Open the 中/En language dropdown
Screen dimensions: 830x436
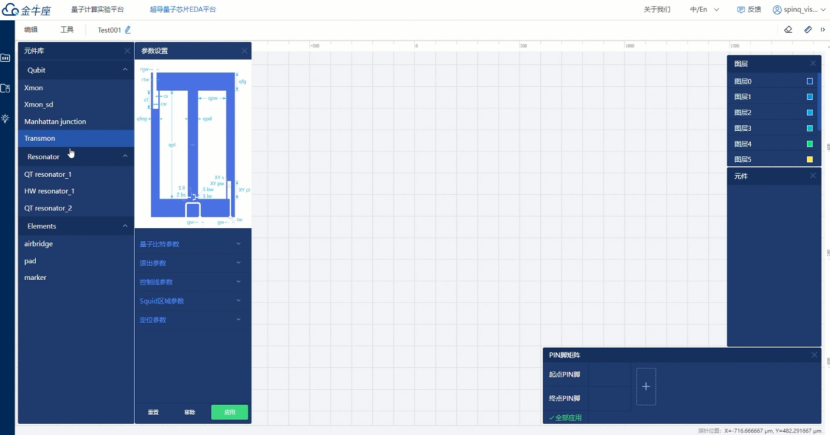pos(703,9)
